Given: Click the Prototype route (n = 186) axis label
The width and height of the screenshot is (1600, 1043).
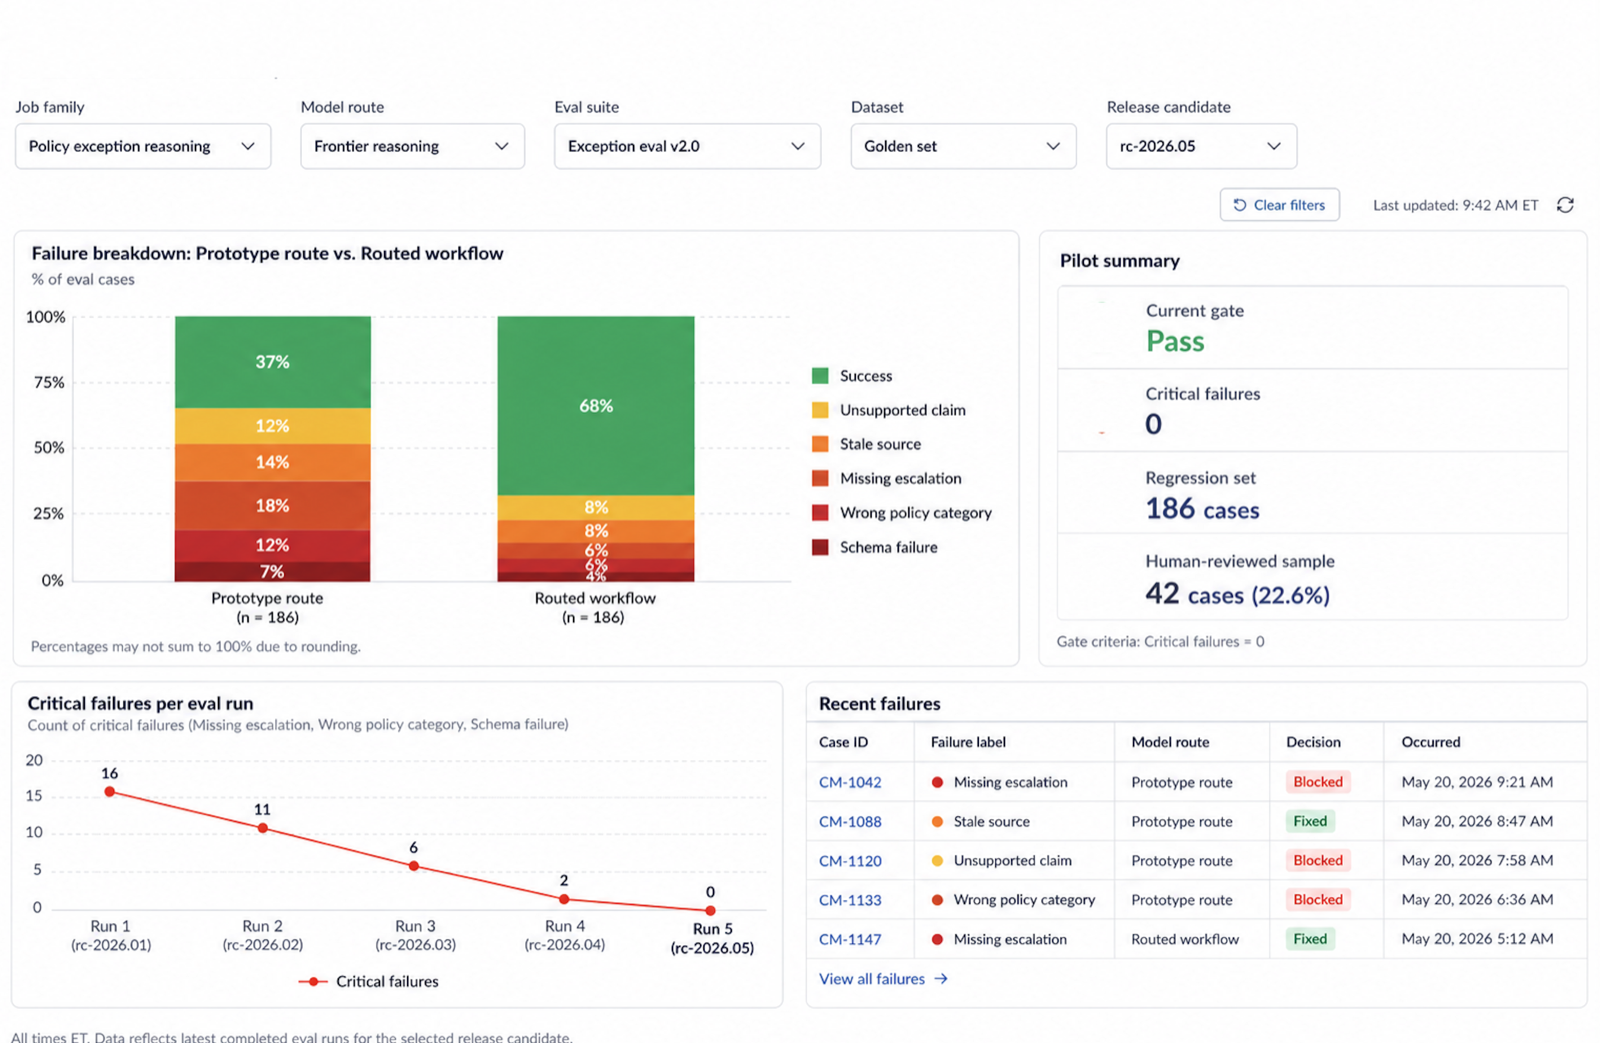Looking at the screenshot, I should [x=267, y=608].
